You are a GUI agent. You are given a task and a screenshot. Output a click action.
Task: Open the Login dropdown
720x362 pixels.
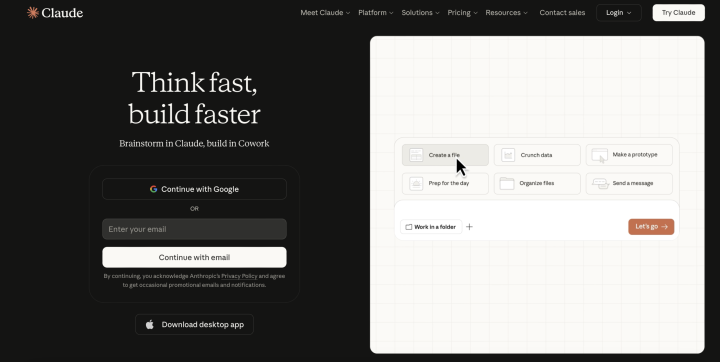click(619, 12)
